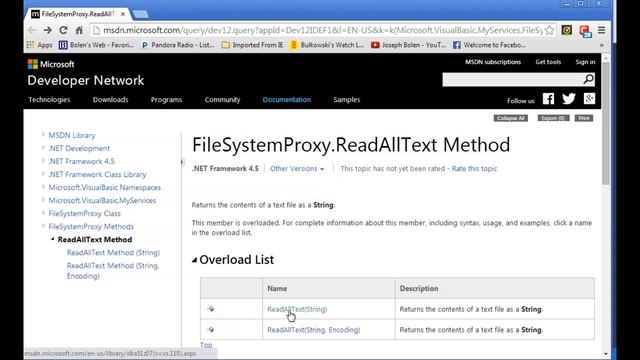Image resolution: width=640 pixels, height=360 pixels.
Task: Open ReadAllText(String, Encoding) overload link
Action: pyautogui.click(x=313, y=330)
